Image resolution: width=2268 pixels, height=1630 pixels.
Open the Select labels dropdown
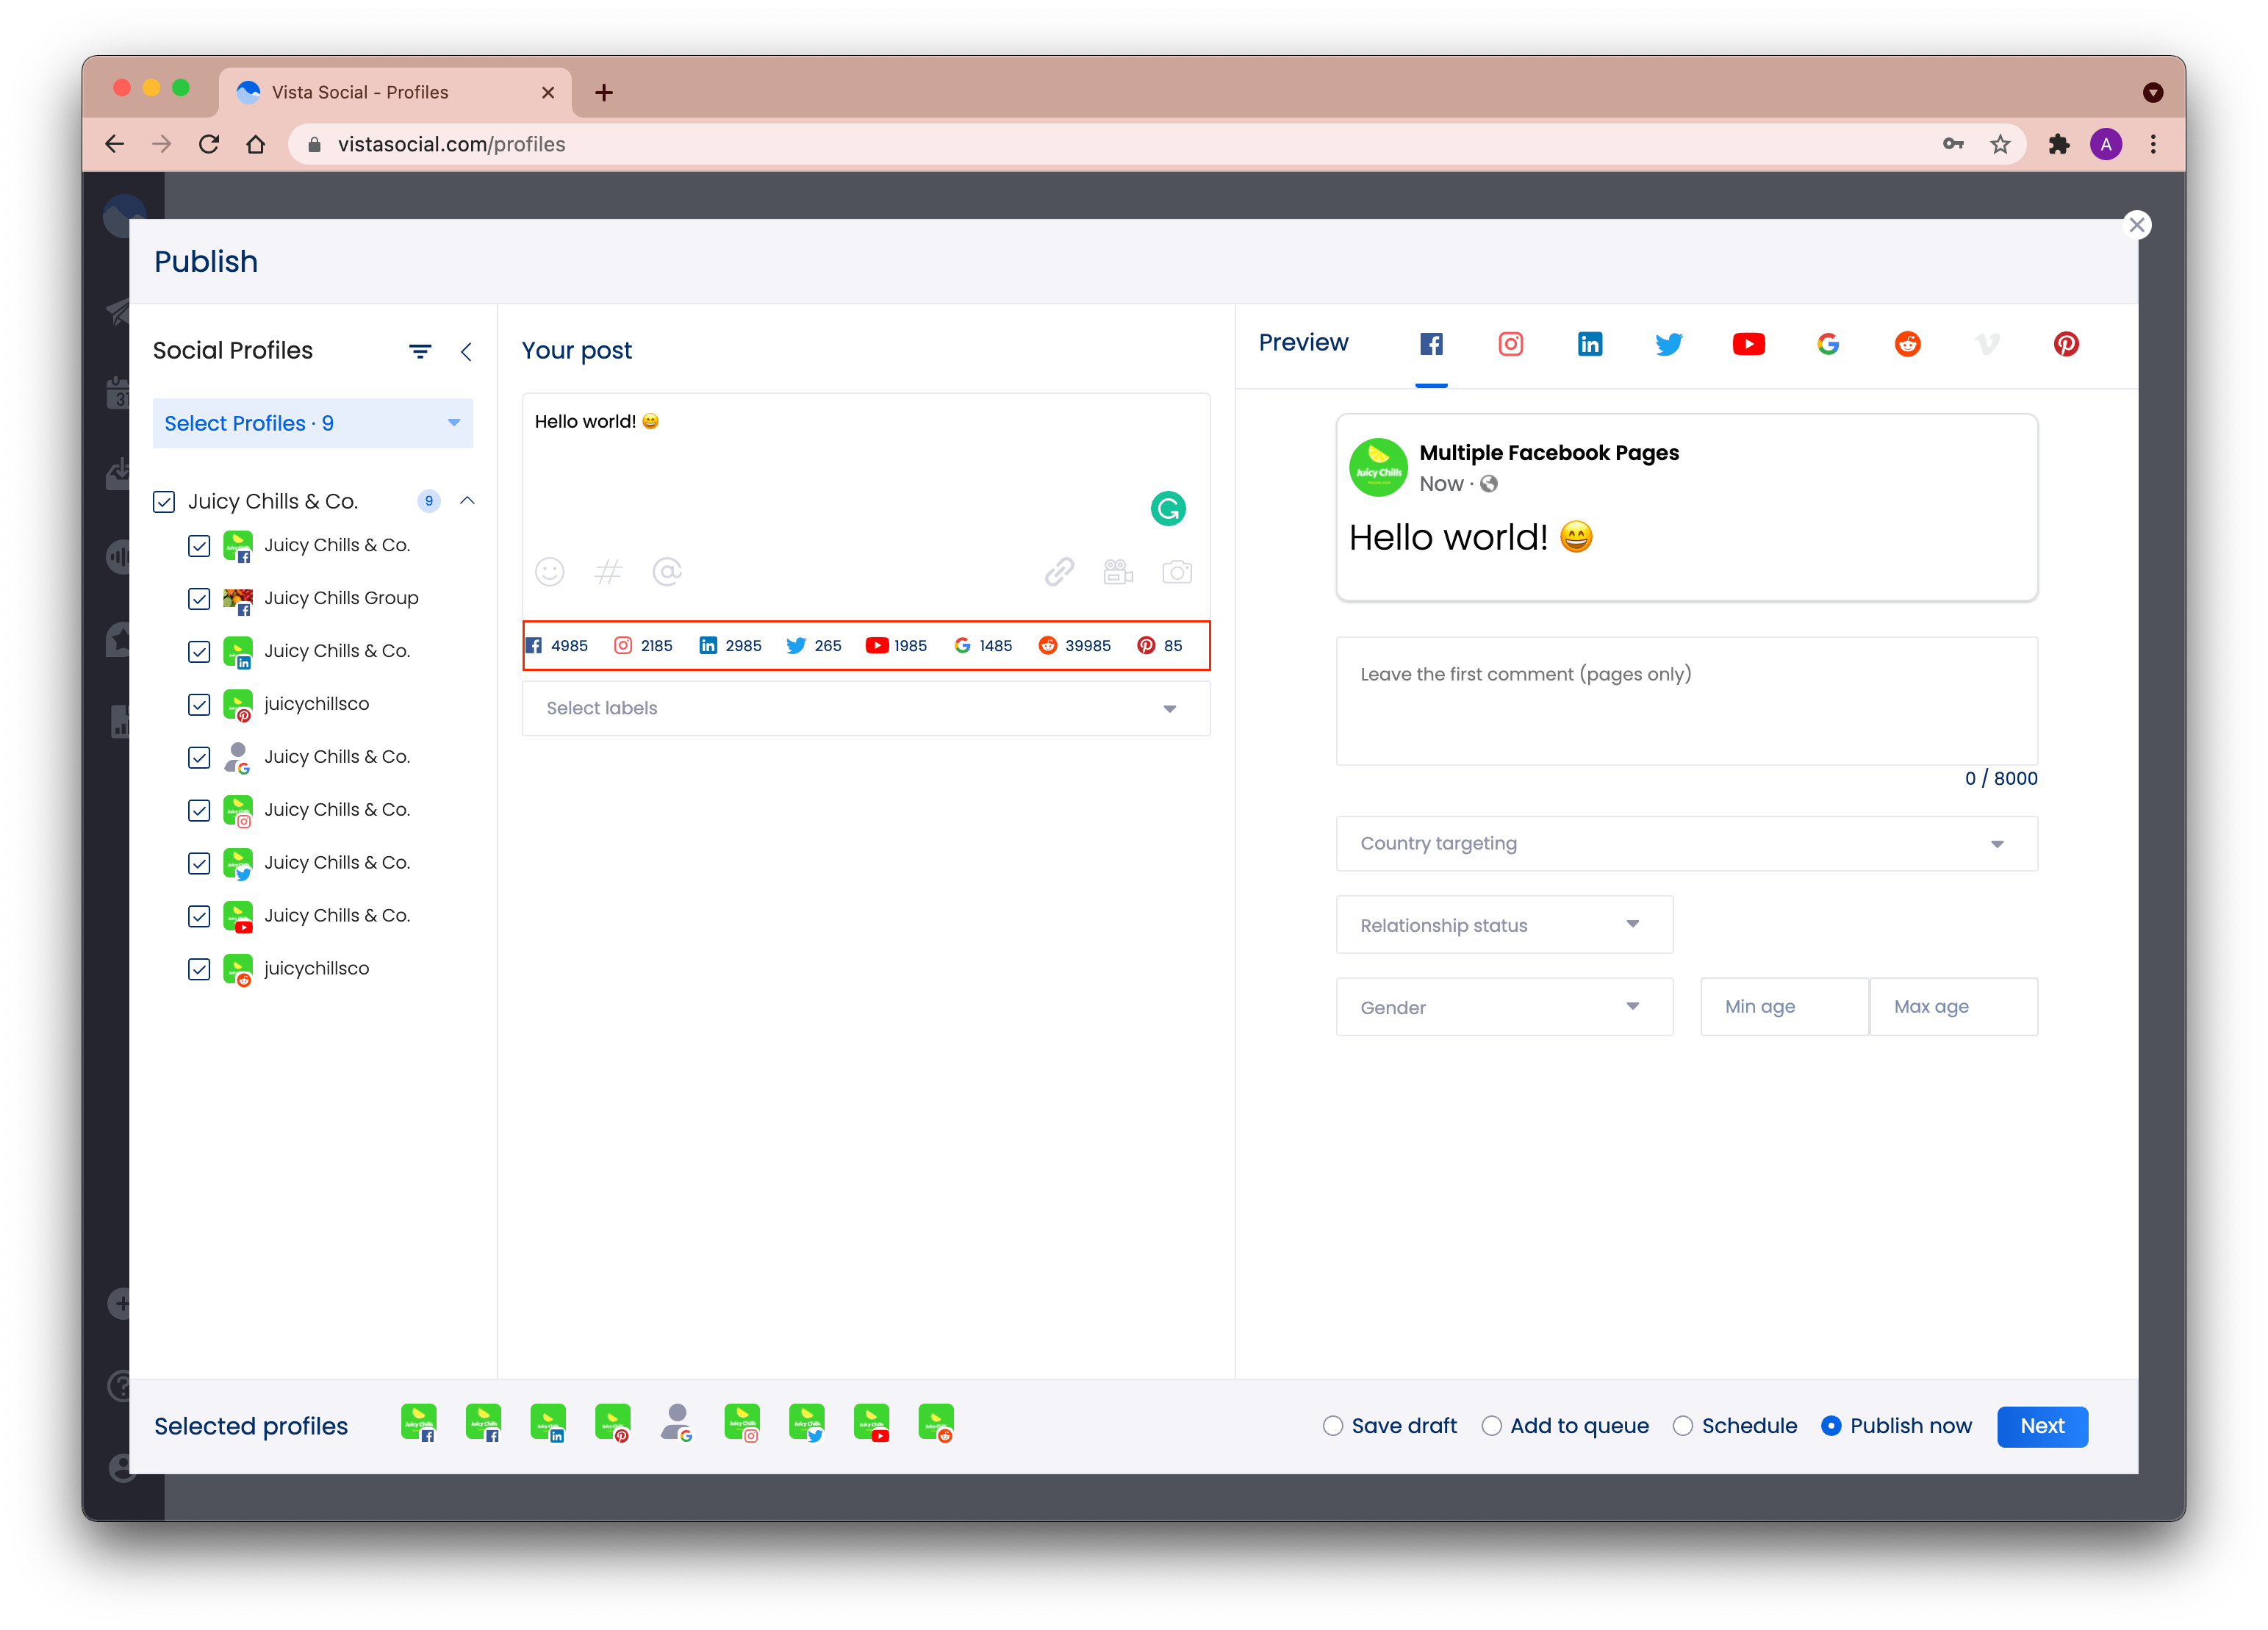(x=865, y=709)
